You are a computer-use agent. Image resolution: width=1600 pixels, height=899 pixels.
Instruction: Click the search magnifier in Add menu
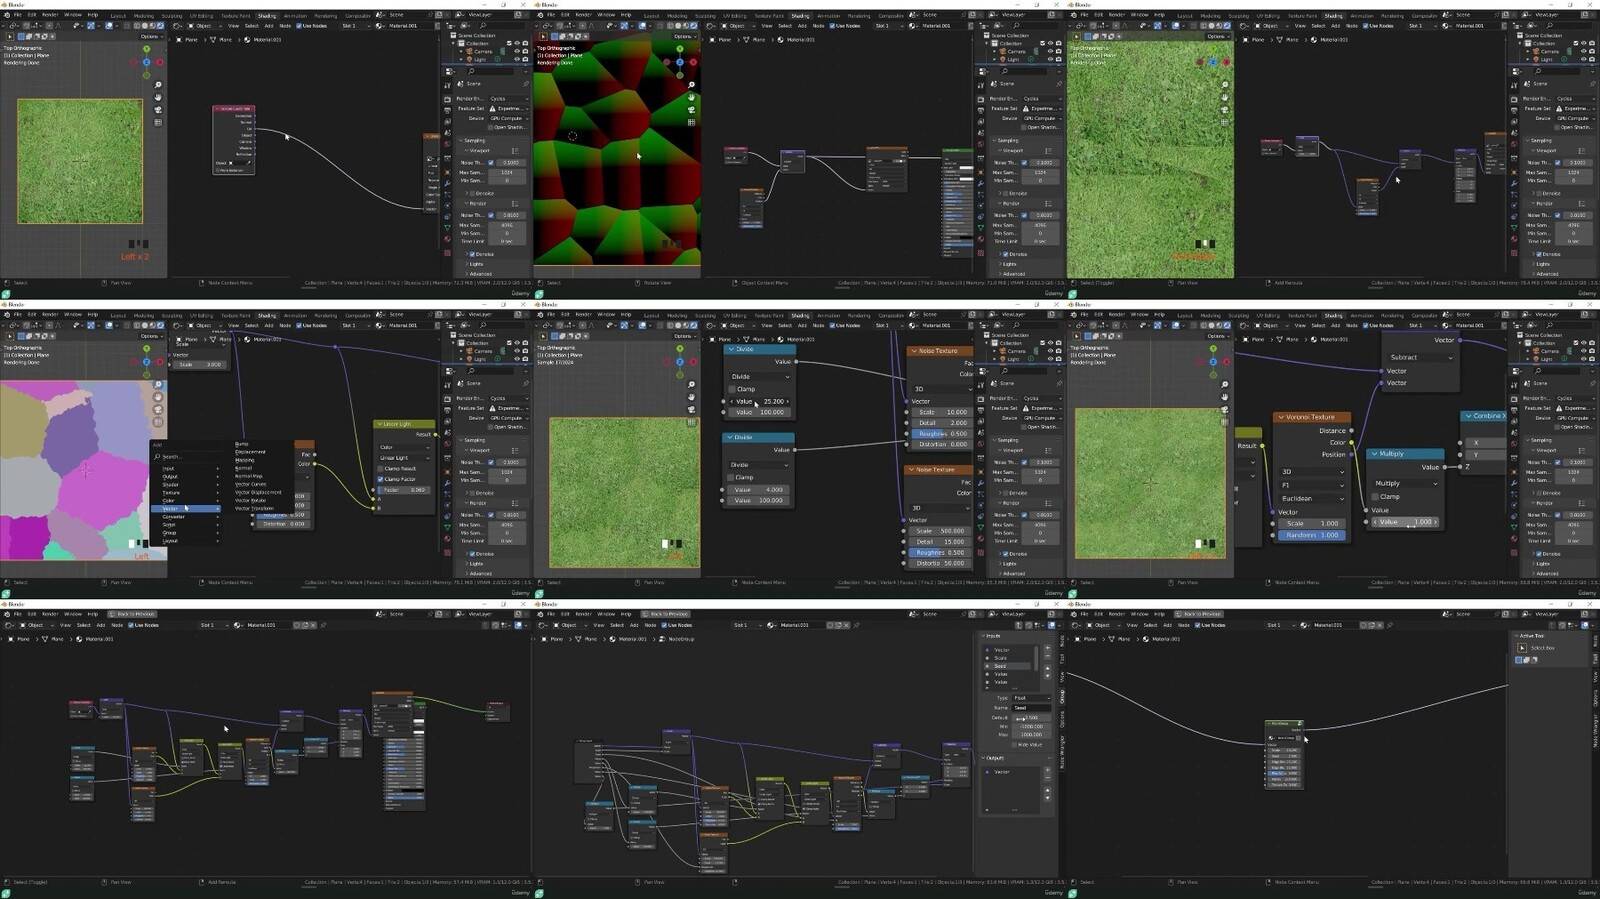coord(157,456)
